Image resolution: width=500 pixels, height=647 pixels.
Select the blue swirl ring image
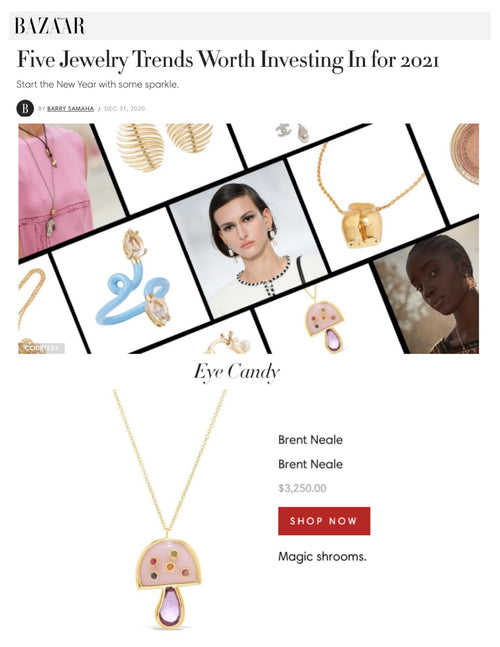[x=133, y=281]
